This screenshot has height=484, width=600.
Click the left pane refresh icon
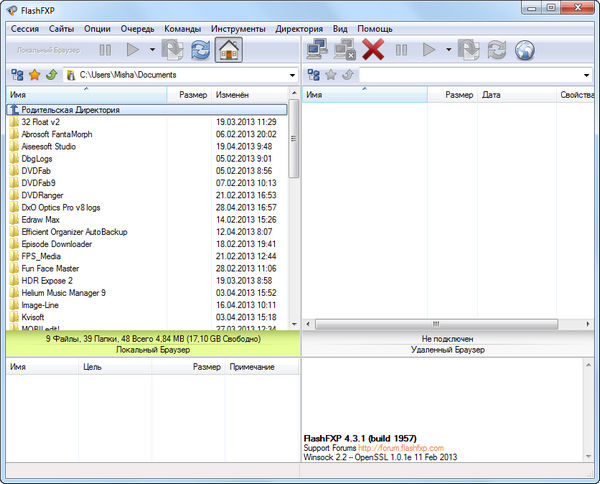200,49
